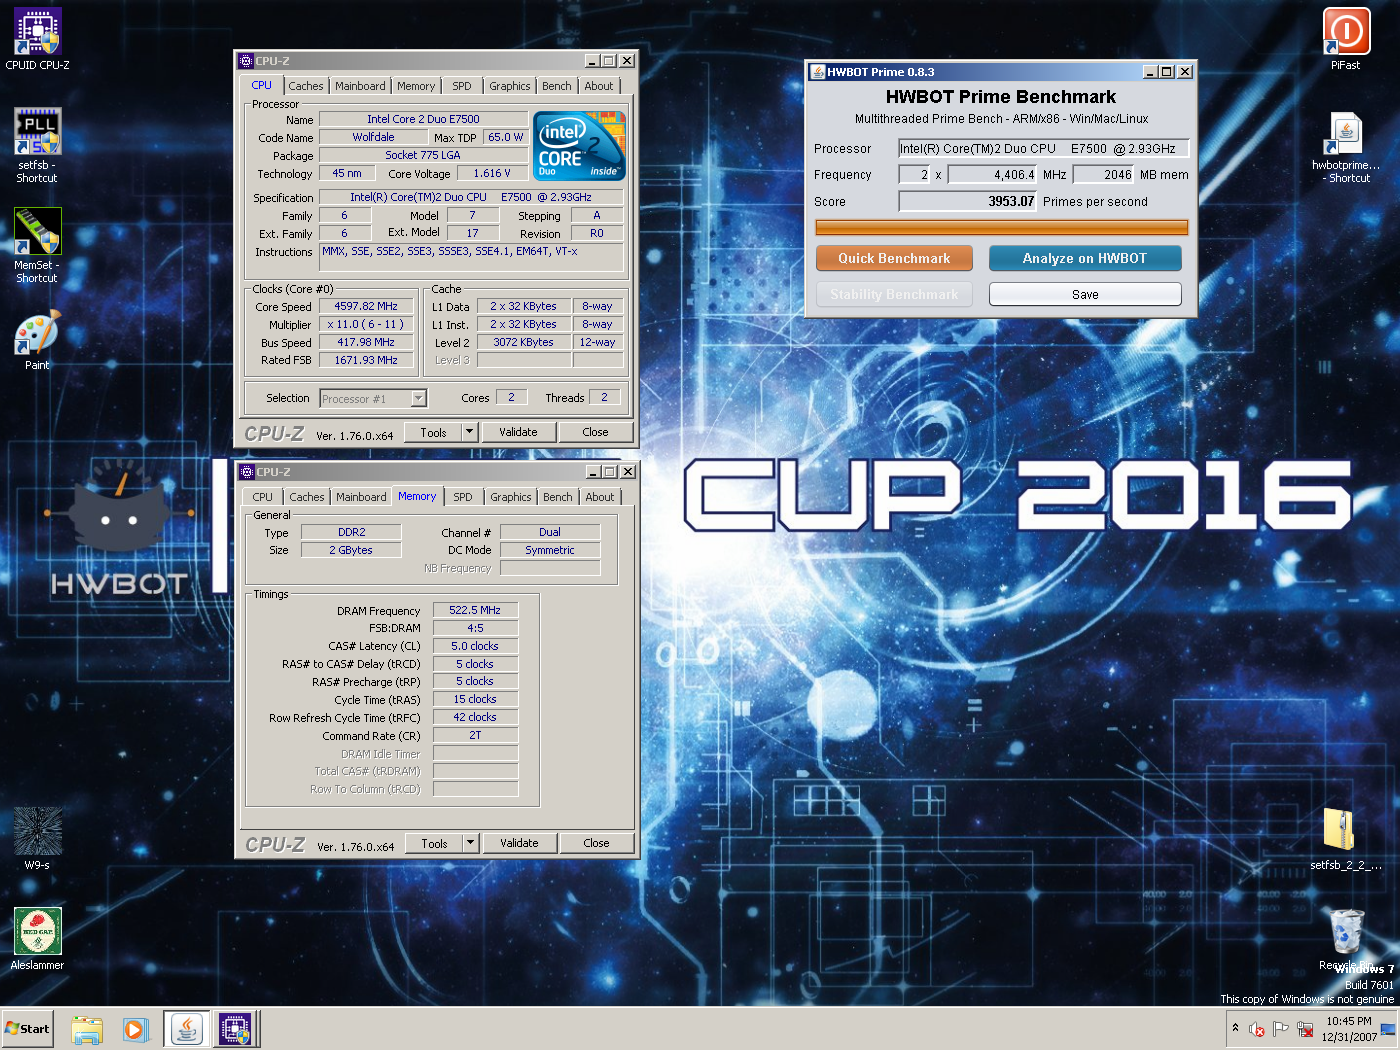Open Caches tab in bottom CPU-Z window

coord(307,497)
